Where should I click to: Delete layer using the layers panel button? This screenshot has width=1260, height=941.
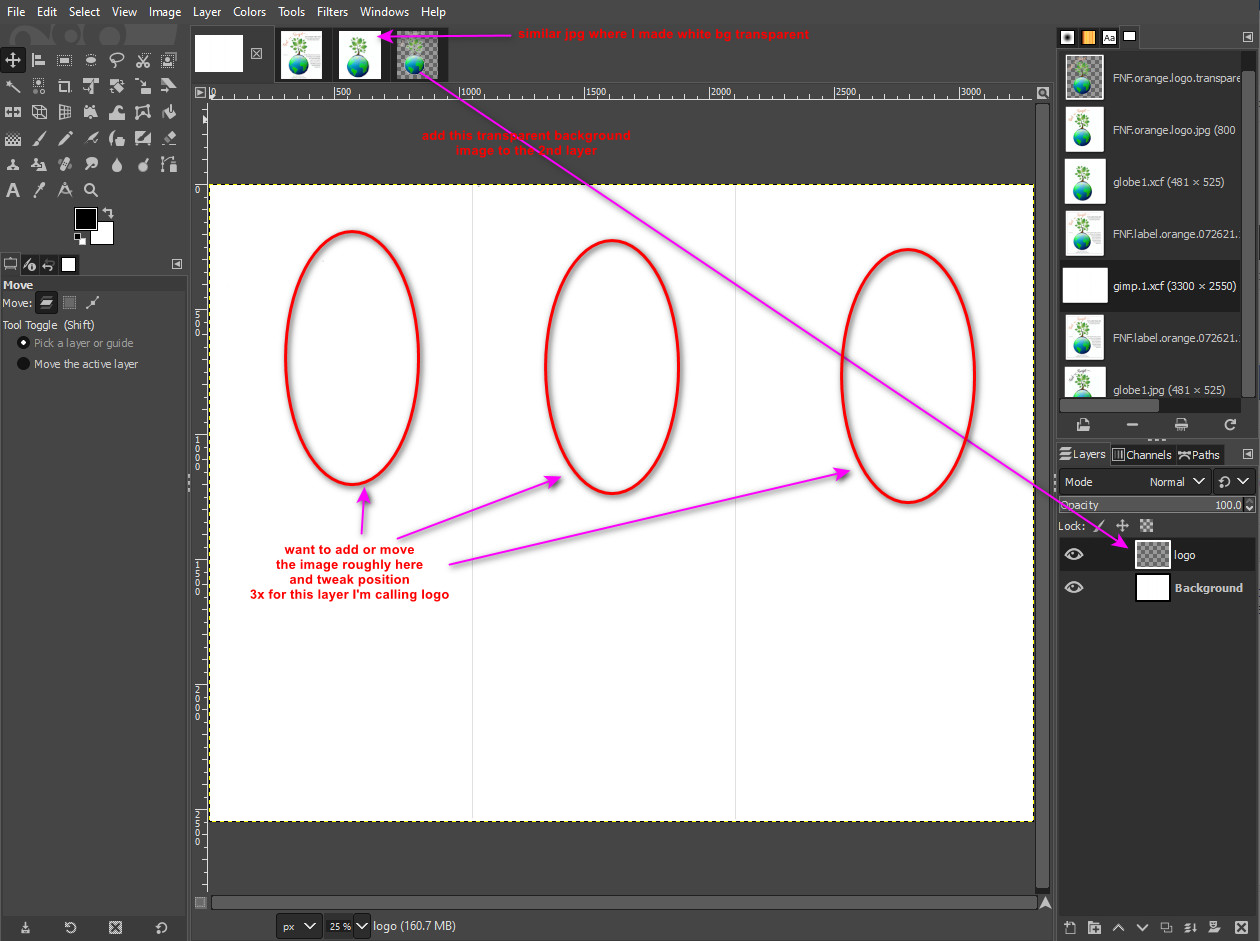[1238, 927]
